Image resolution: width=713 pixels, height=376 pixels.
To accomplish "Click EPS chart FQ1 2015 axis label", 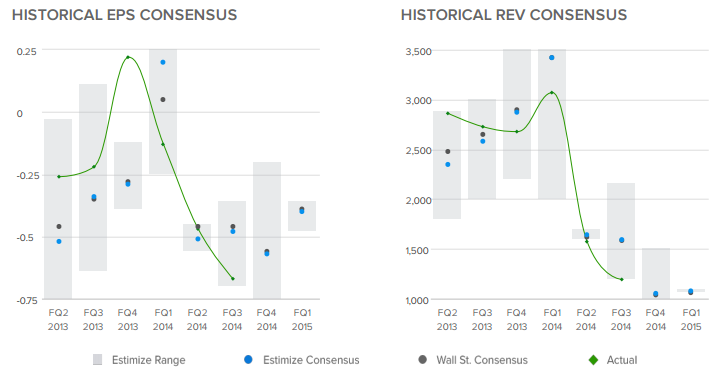I will (302, 320).
